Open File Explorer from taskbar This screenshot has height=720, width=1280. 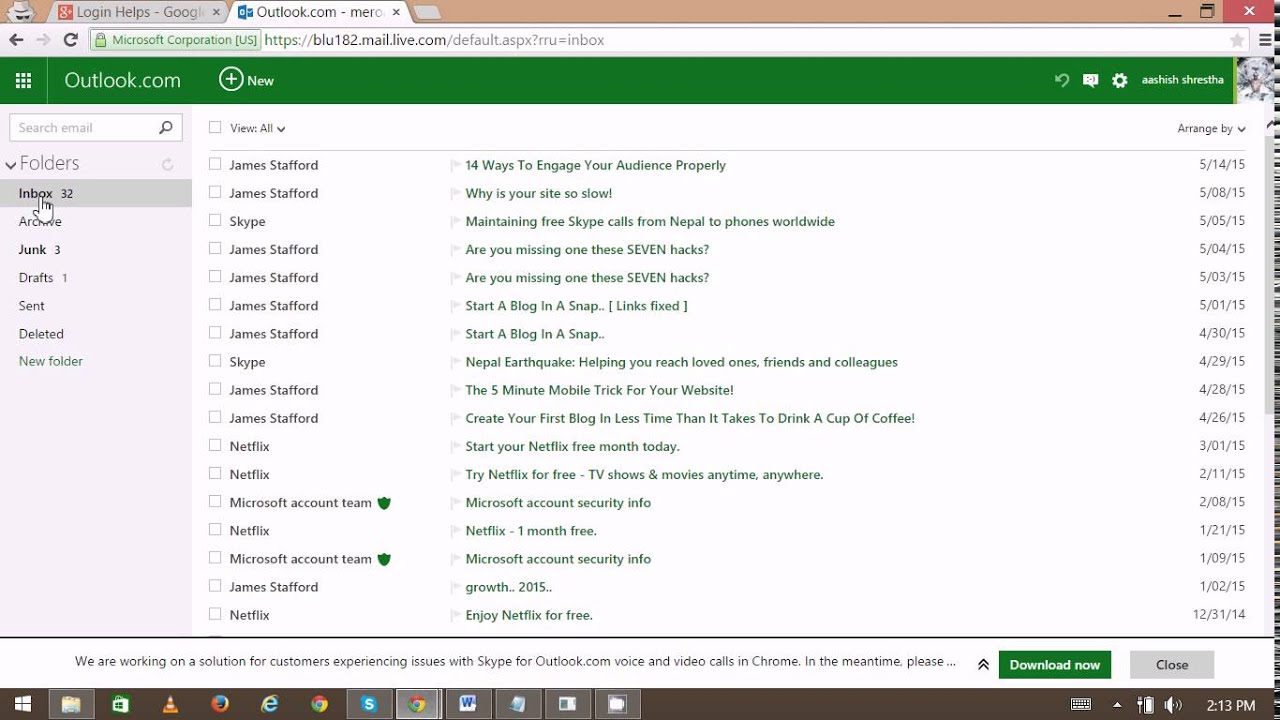tap(70, 704)
